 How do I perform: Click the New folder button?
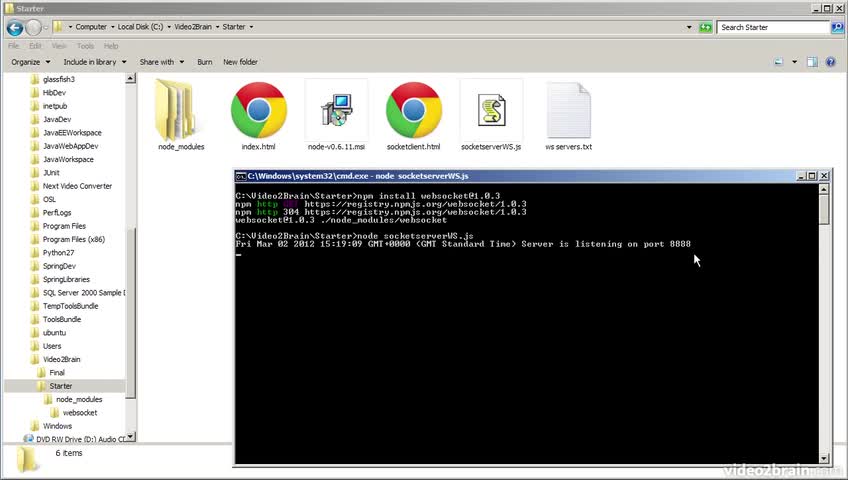tap(240, 62)
